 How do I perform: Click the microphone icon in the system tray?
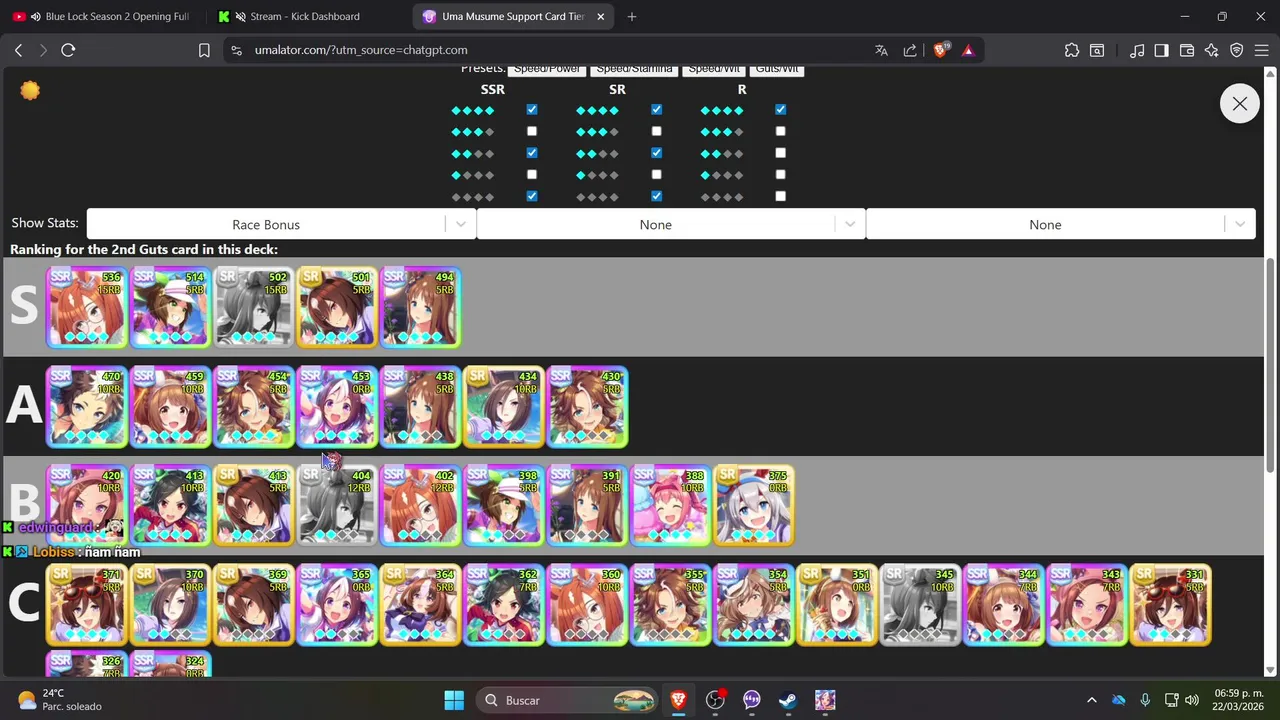pyautogui.click(x=1145, y=700)
